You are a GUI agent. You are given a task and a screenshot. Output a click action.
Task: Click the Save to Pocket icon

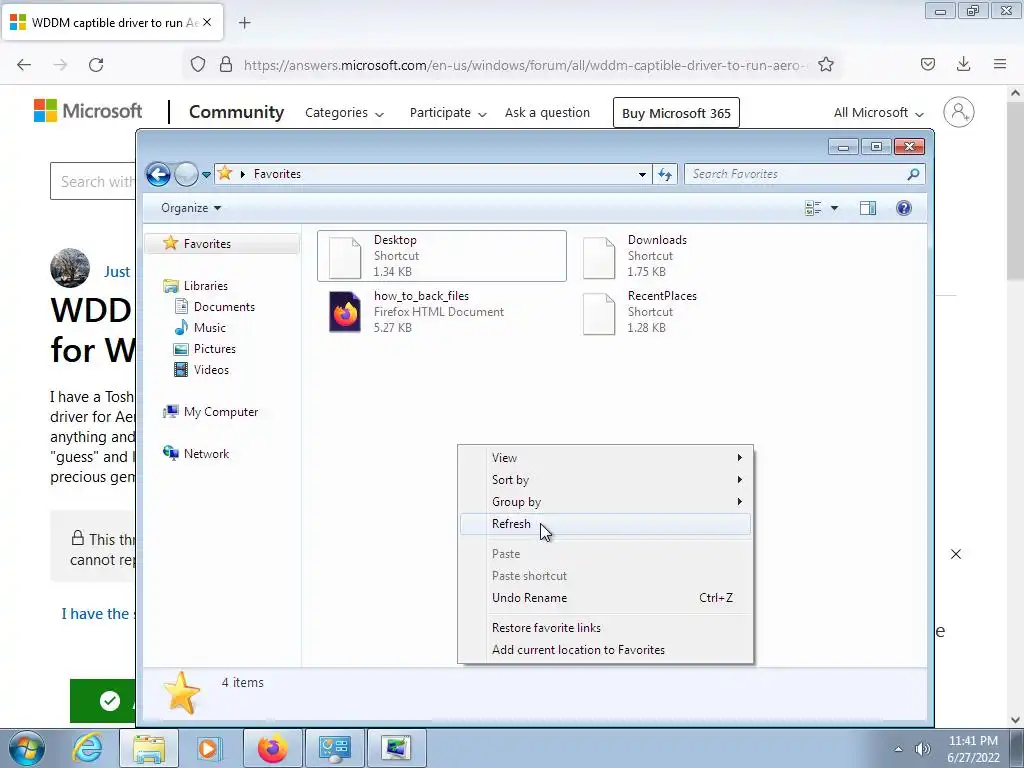point(927,64)
